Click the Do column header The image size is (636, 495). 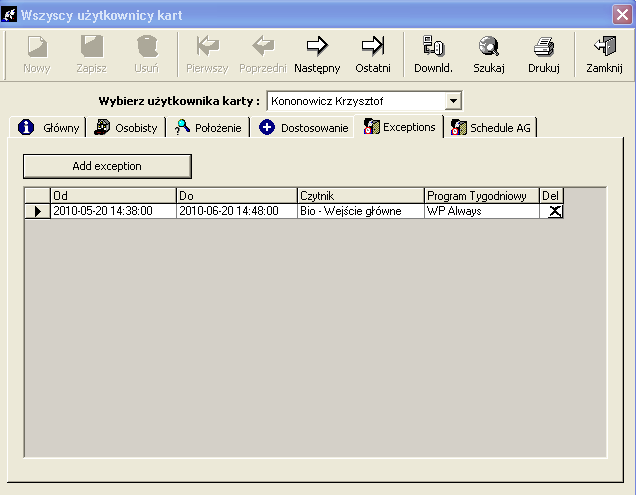tap(237, 196)
